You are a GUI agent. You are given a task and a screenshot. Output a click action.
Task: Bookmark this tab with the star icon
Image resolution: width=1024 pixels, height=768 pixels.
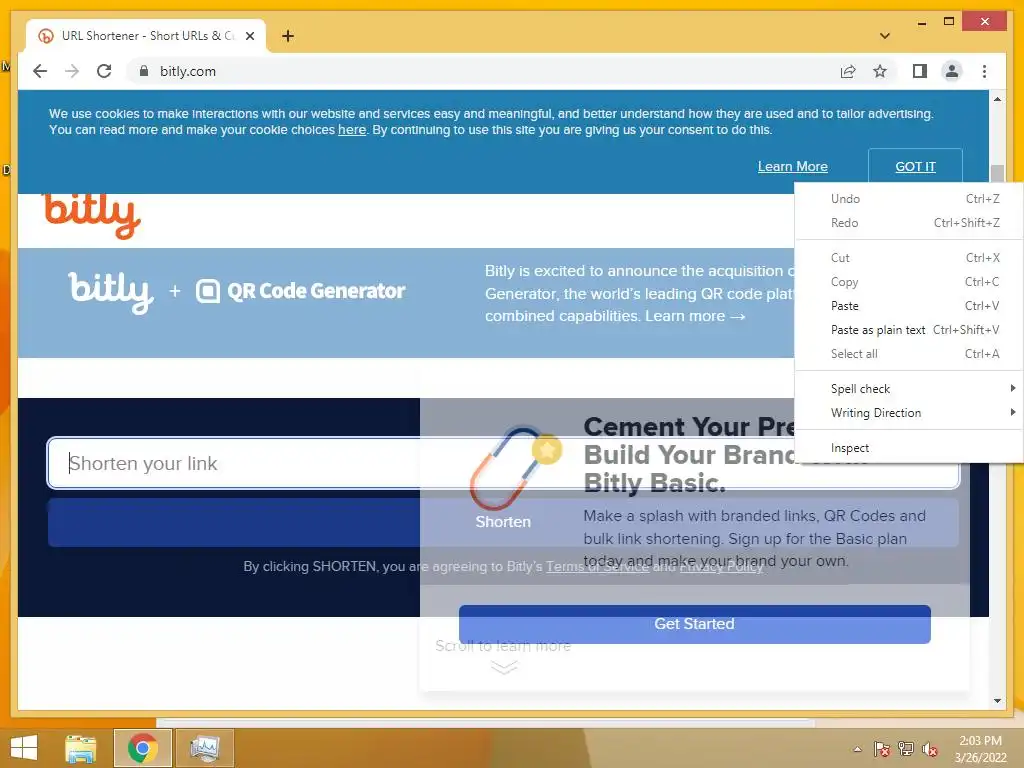coord(880,71)
